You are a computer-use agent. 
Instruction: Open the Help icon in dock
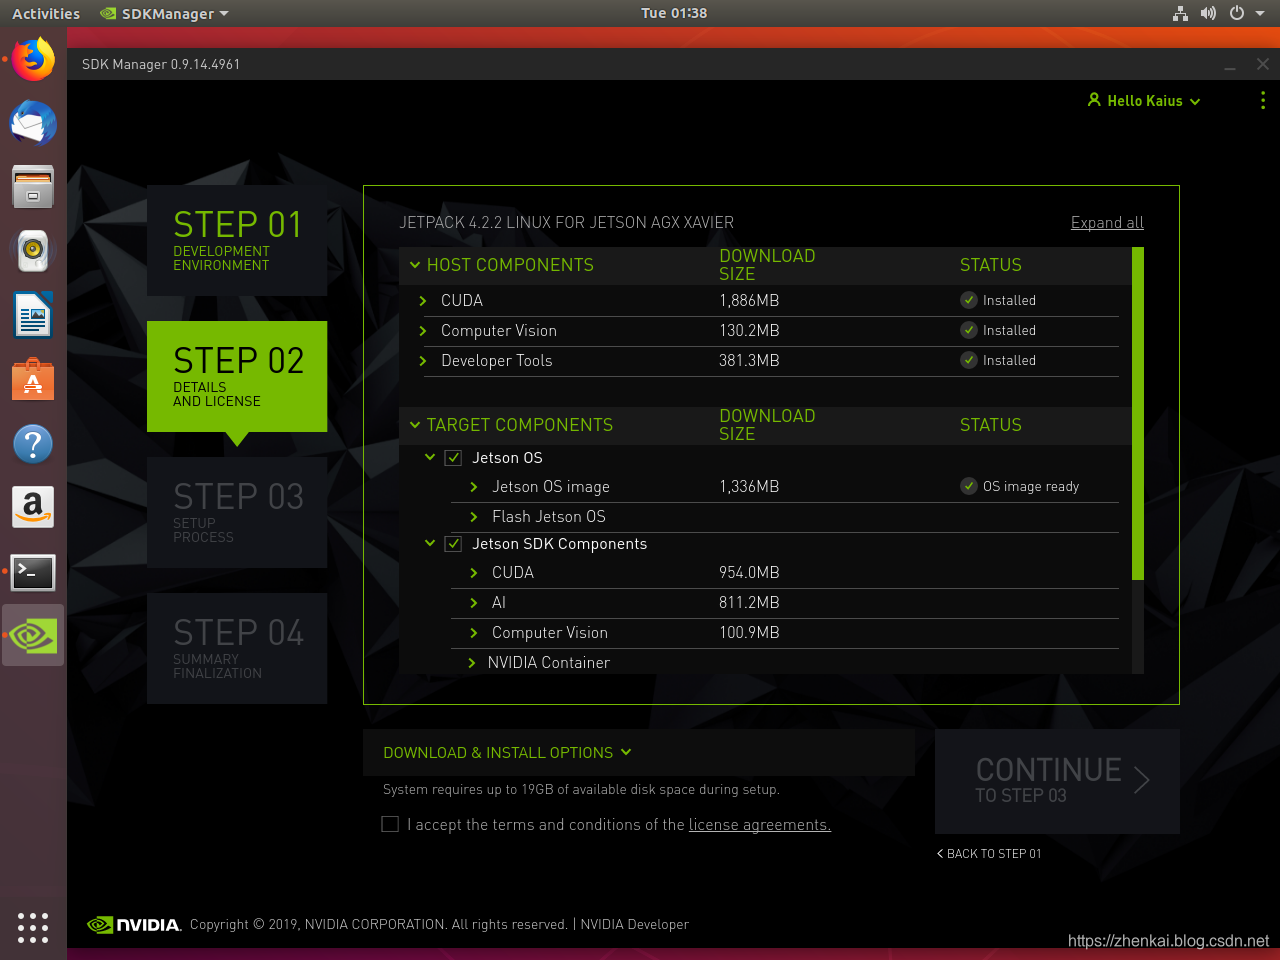pos(33,443)
